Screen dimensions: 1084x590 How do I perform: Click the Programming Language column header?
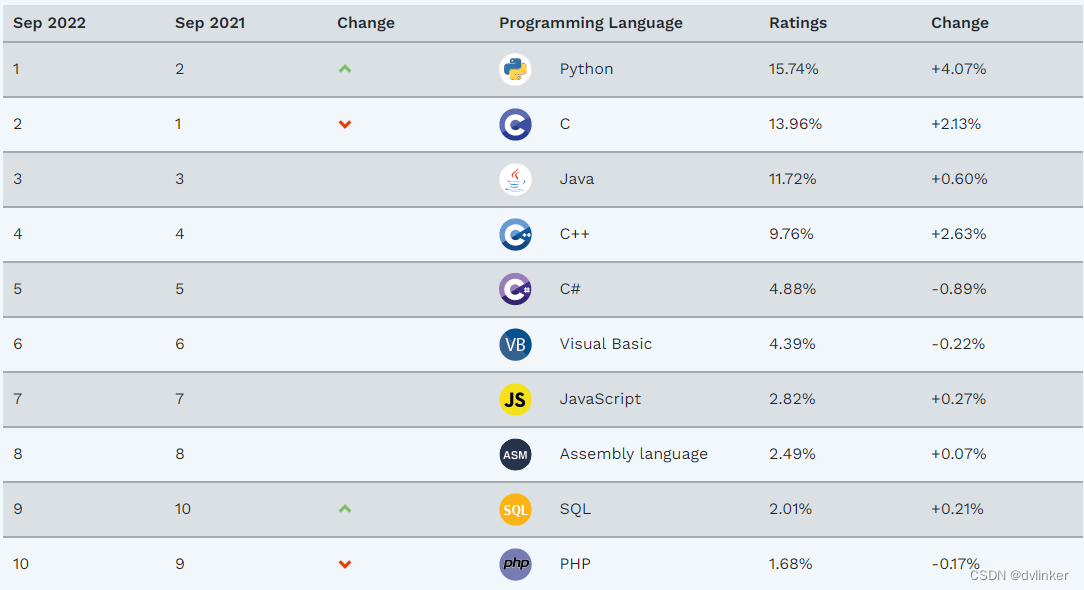coord(590,23)
